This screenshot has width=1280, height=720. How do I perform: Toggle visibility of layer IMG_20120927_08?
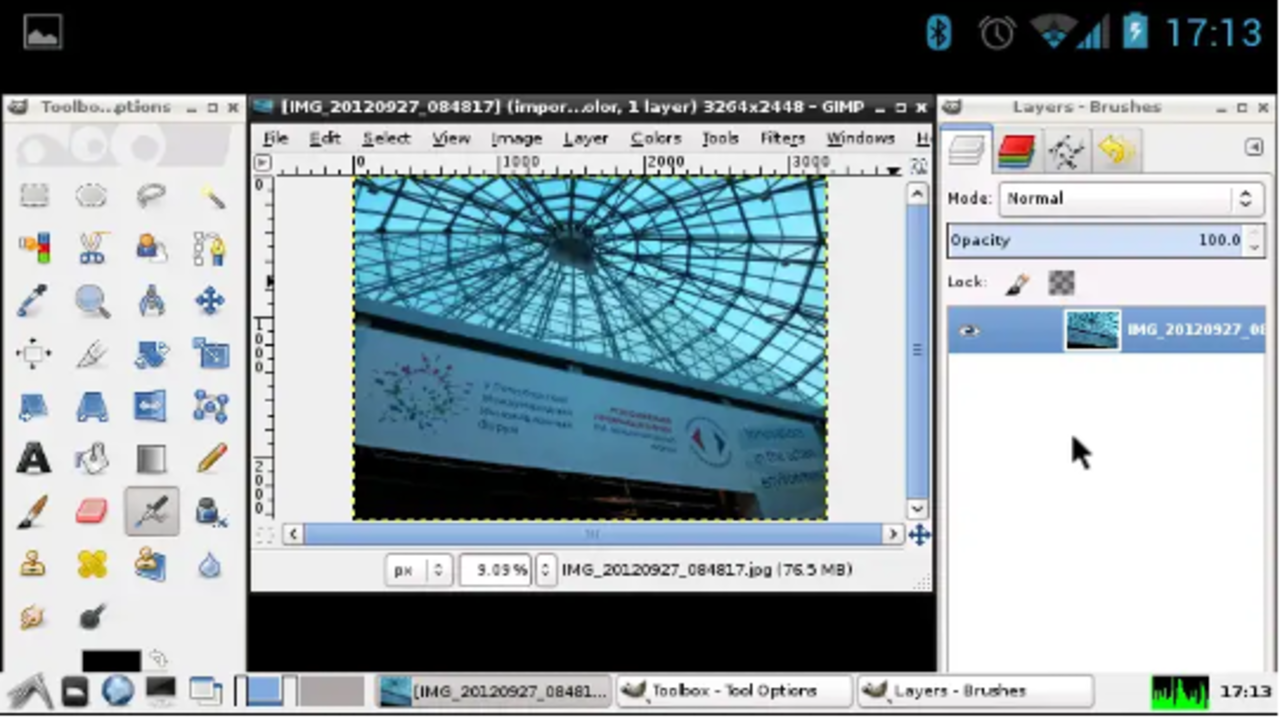coord(967,330)
